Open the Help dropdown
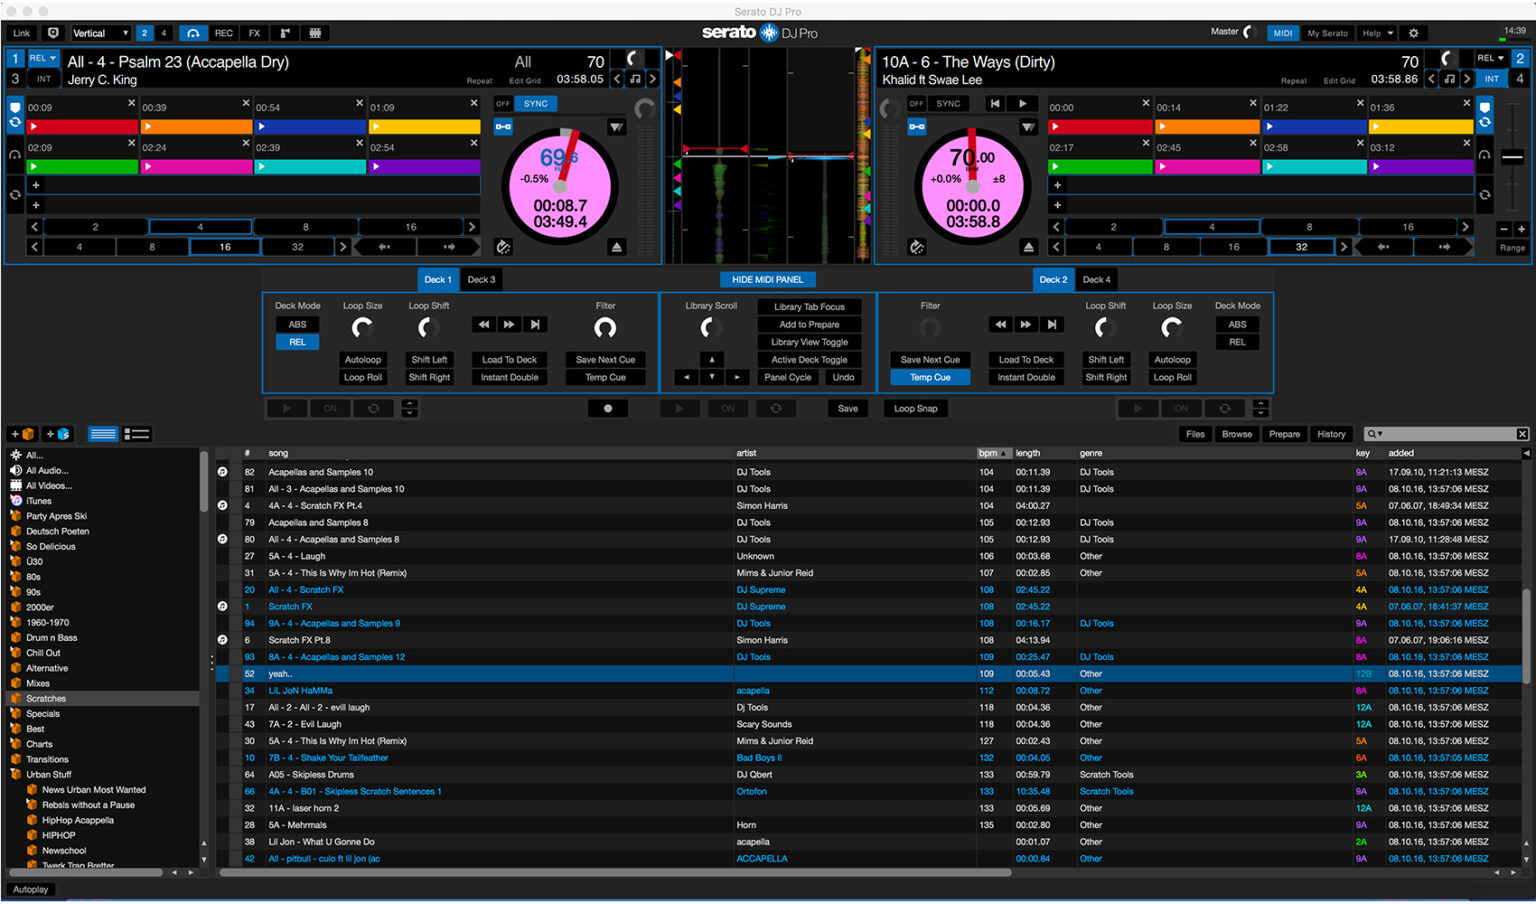 tap(1376, 32)
